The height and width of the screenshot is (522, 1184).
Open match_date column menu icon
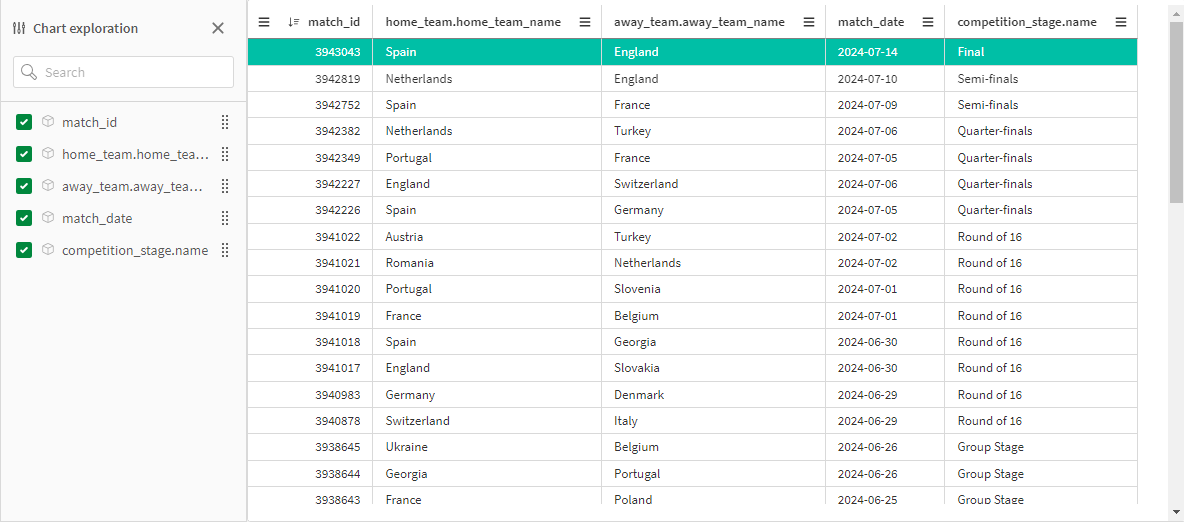[928, 22]
